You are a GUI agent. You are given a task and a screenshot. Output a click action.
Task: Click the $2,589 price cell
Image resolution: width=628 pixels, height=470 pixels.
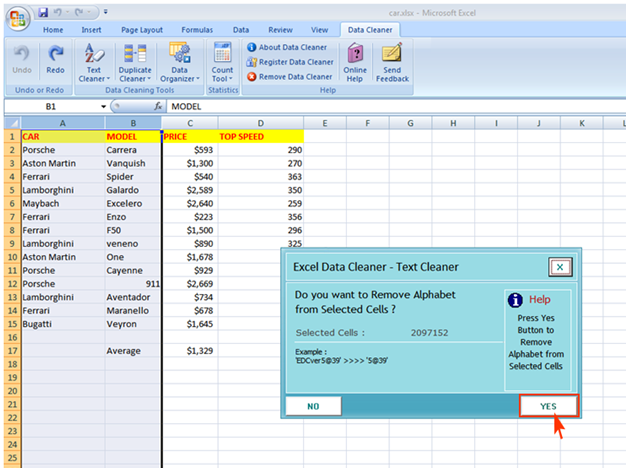pos(190,190)
